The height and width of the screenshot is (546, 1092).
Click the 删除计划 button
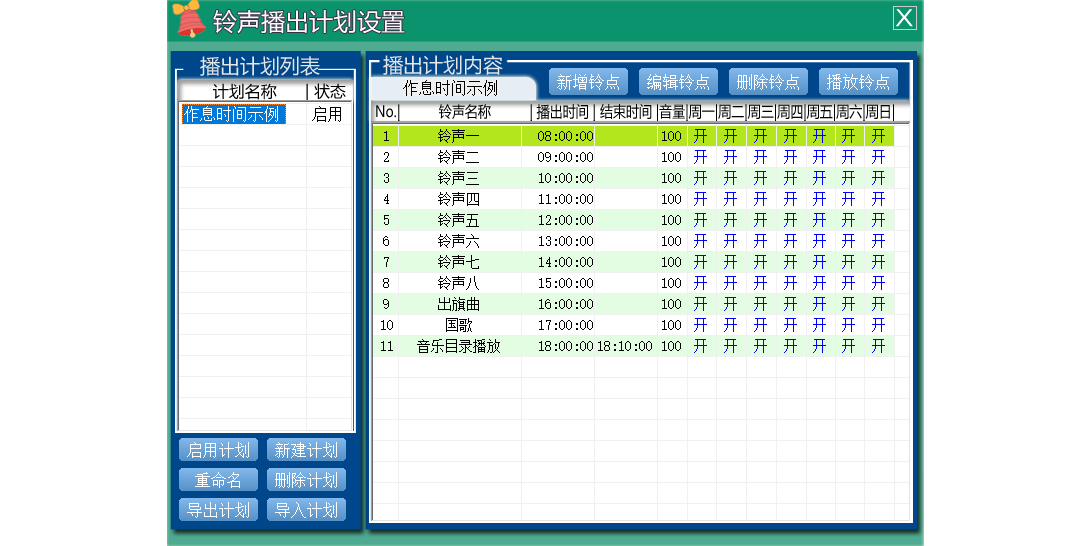(x=306, y=480)
